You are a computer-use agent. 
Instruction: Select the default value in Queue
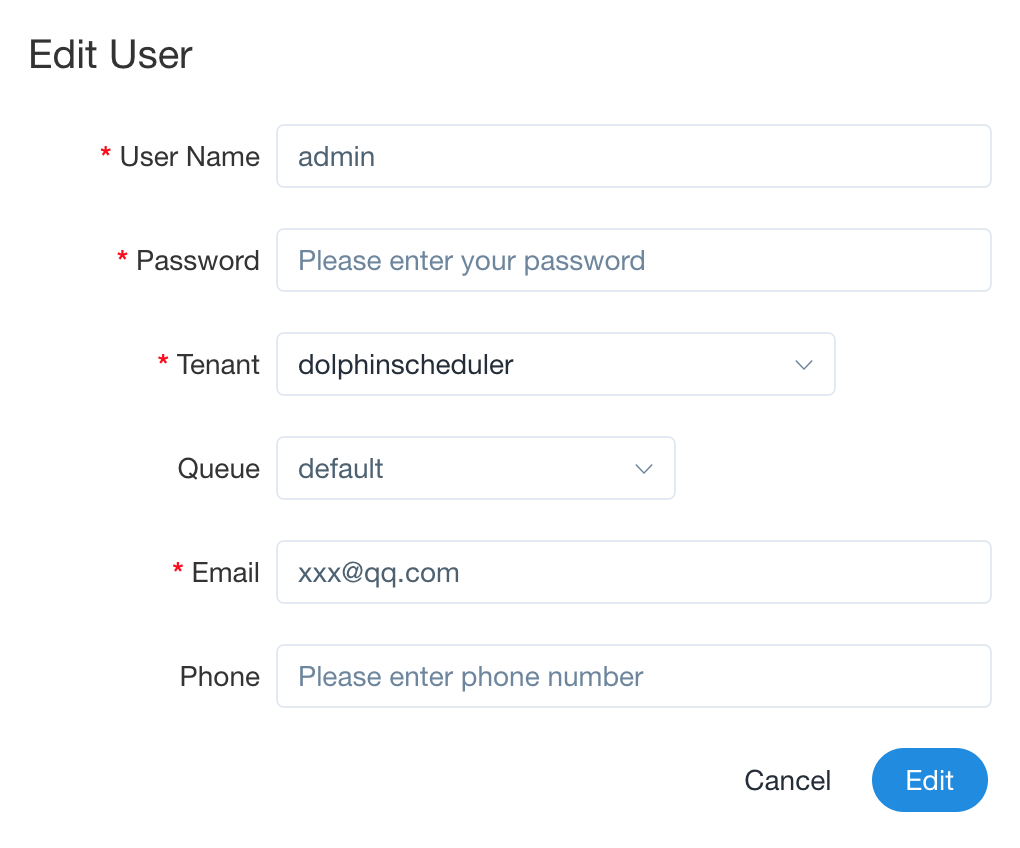point(341,469)
